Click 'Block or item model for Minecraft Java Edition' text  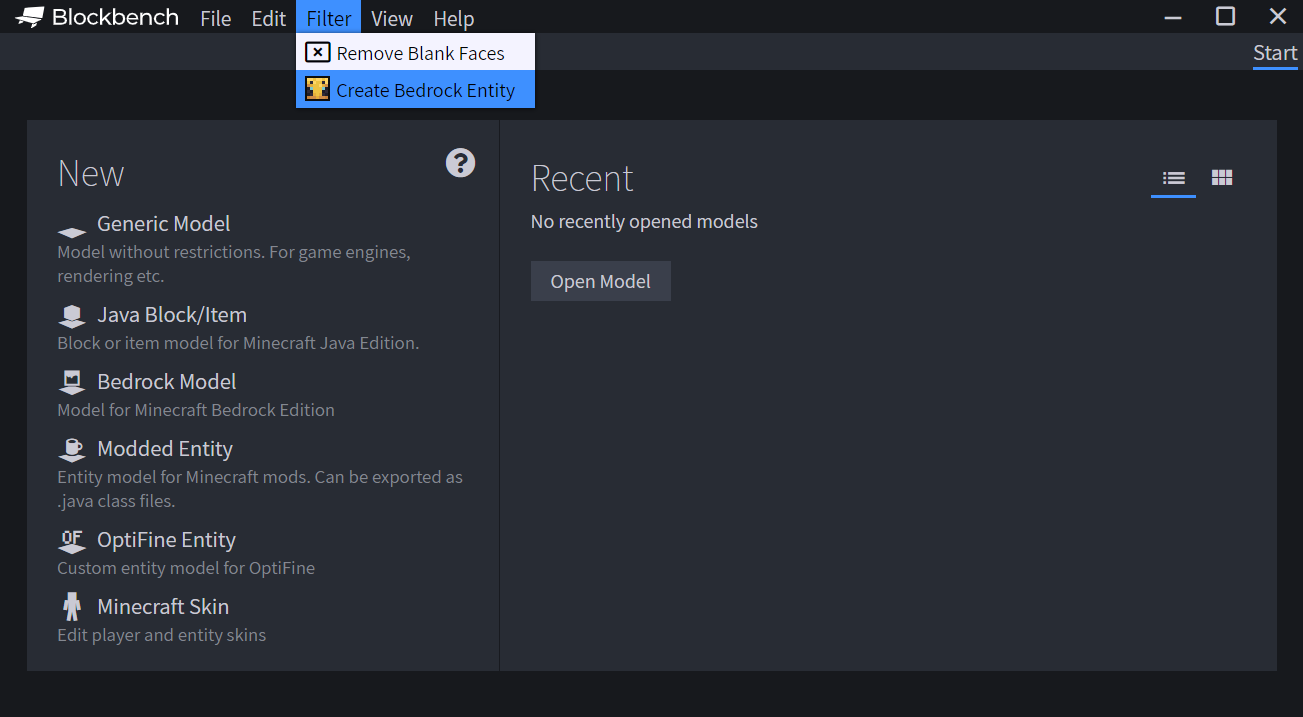click(238, 343)
